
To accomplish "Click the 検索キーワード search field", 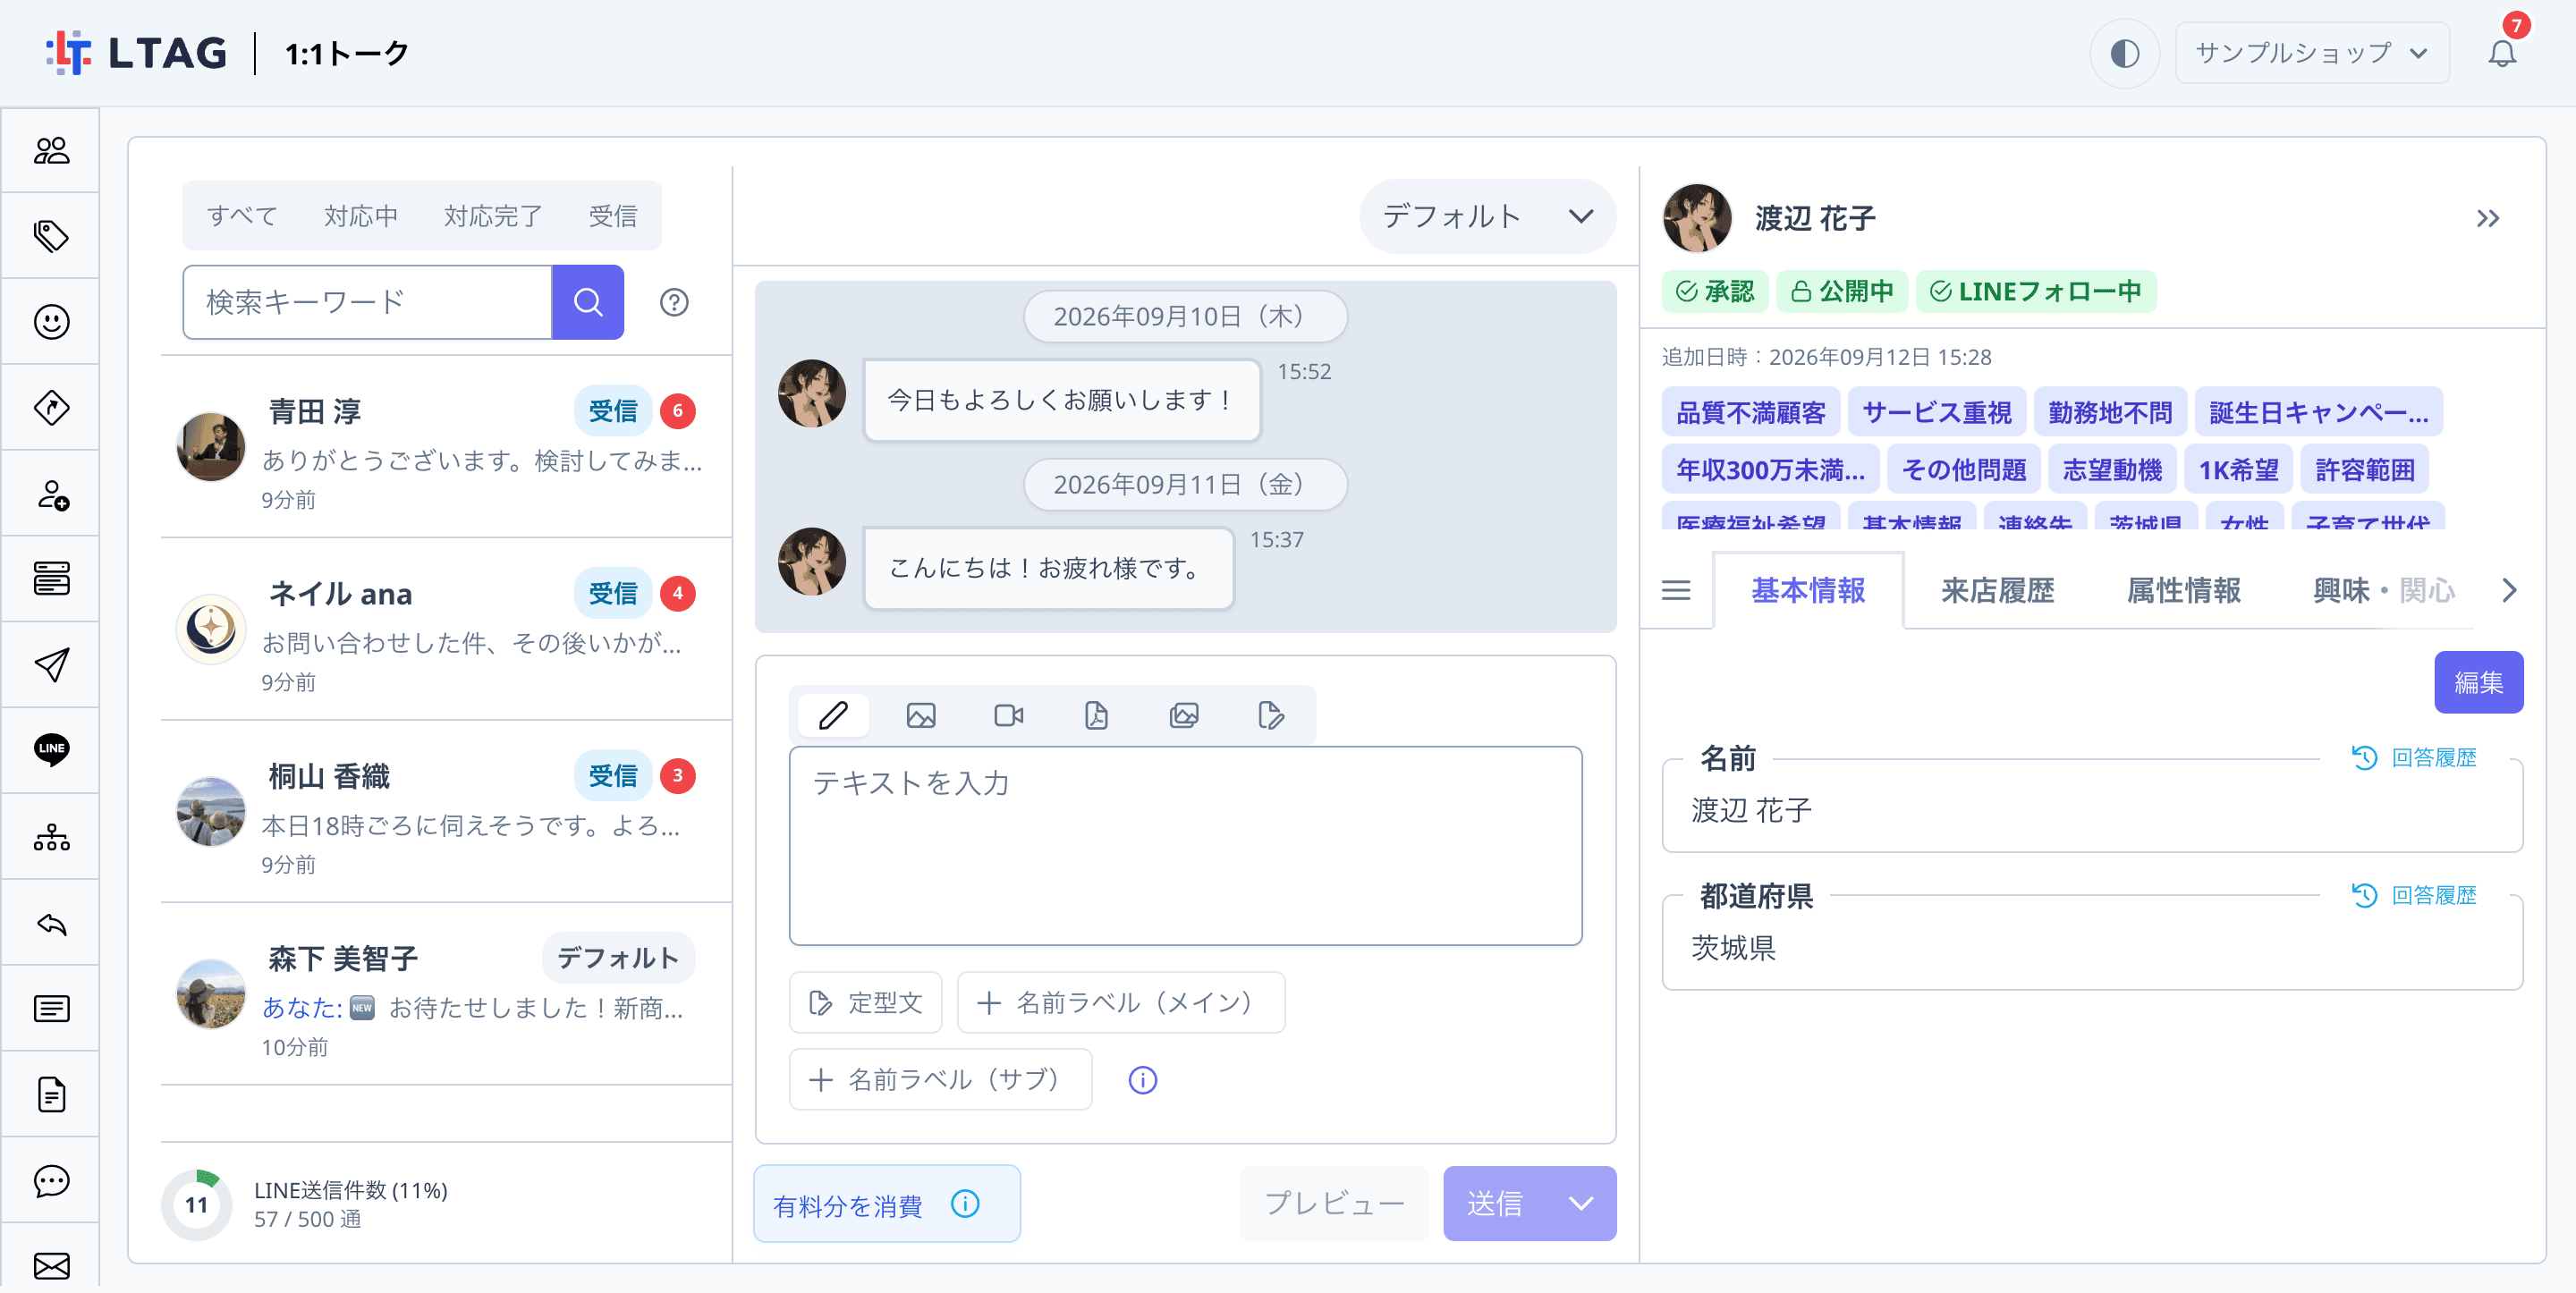I will coord(367,302).
